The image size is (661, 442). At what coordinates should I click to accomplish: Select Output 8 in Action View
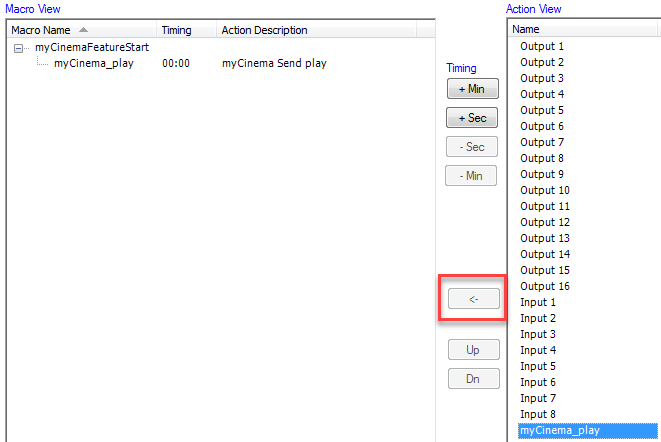542,159
